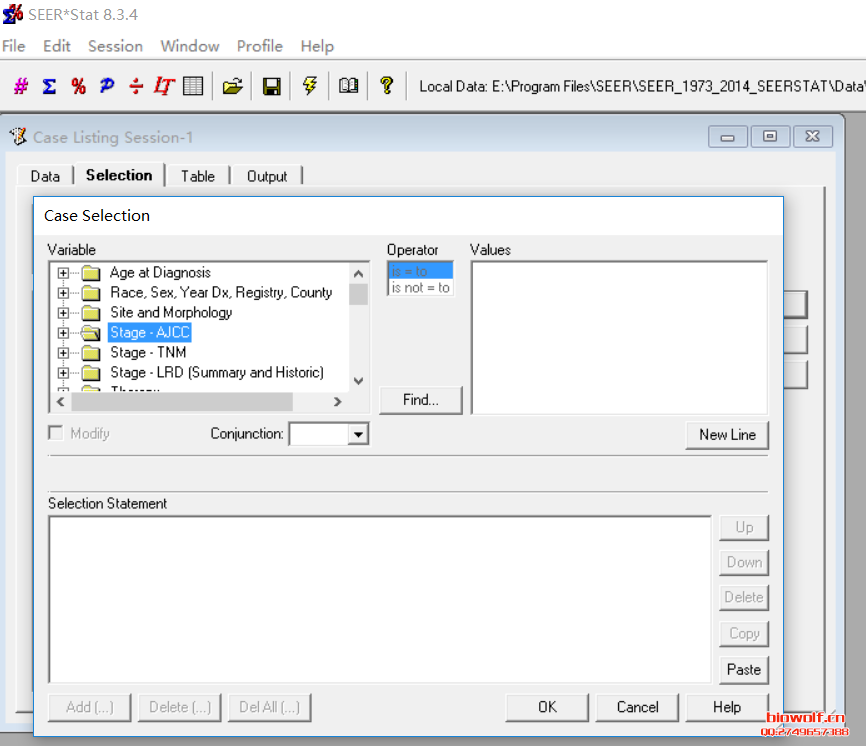The image size is (866, 746).
Task: Save the session with the floppy disk icon
Action: pyautogui.click(x=271, y=86)
